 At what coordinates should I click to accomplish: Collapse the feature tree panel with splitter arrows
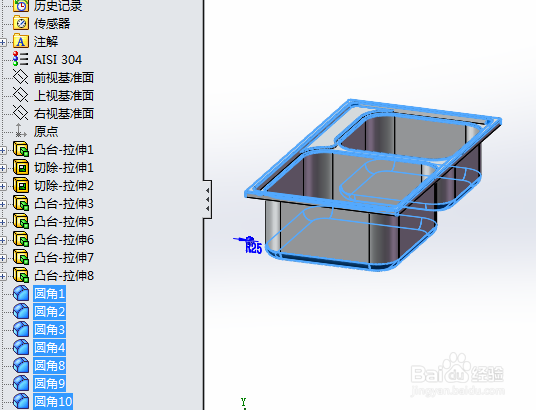(x=207, y=199)
